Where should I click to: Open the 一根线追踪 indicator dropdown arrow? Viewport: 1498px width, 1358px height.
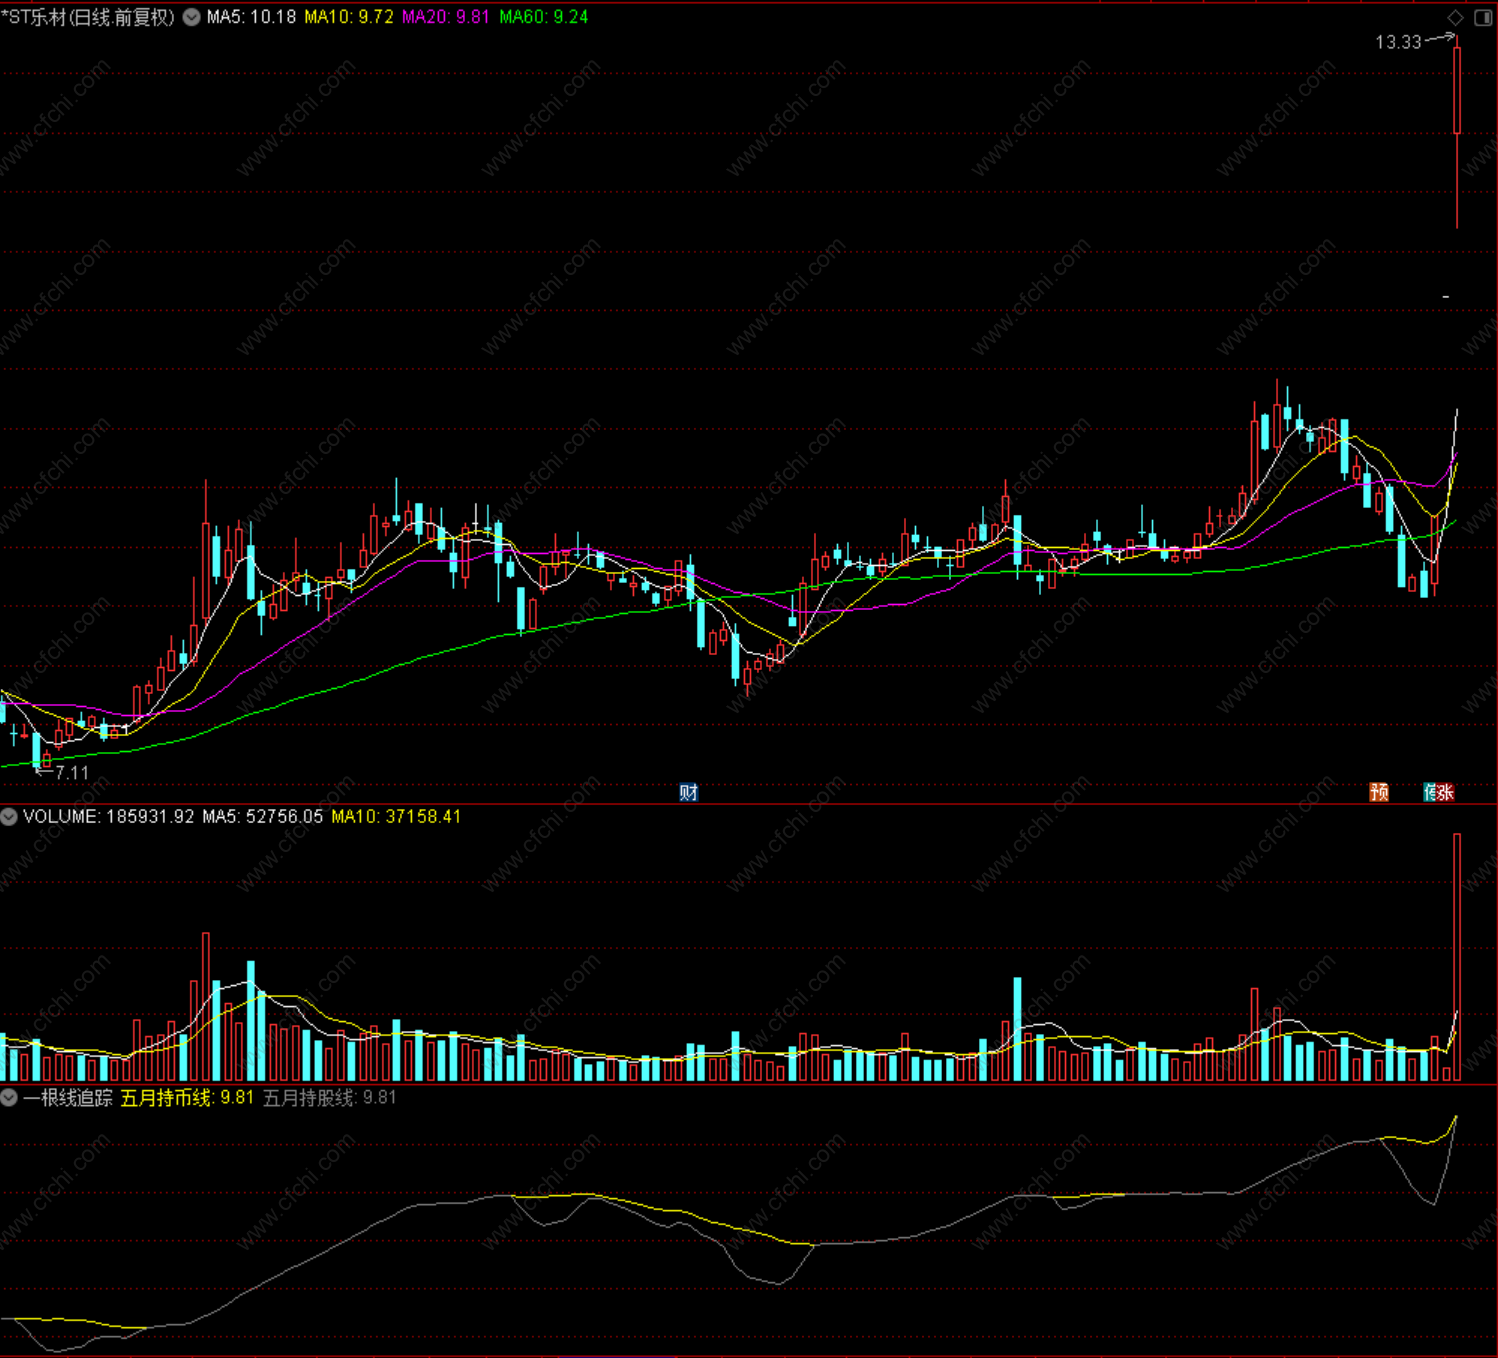pyautogui.click(x=9, y=1098)
